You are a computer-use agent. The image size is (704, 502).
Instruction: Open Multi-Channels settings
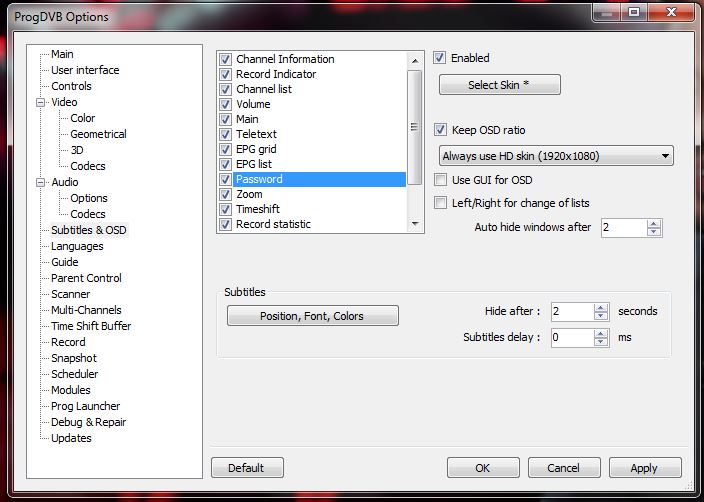(x=86, y=310)
